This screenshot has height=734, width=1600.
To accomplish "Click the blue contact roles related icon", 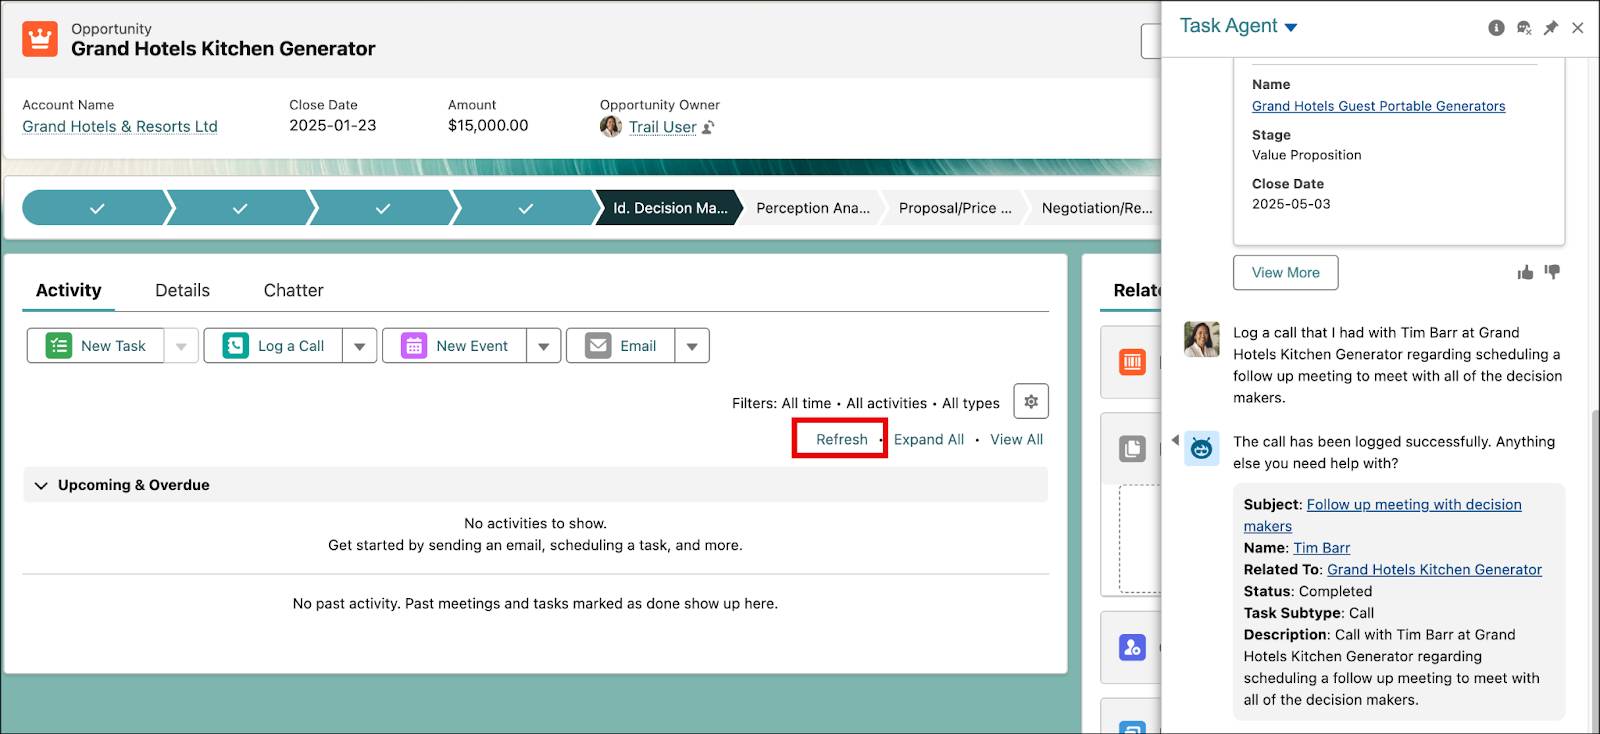I will [1132, 647].
